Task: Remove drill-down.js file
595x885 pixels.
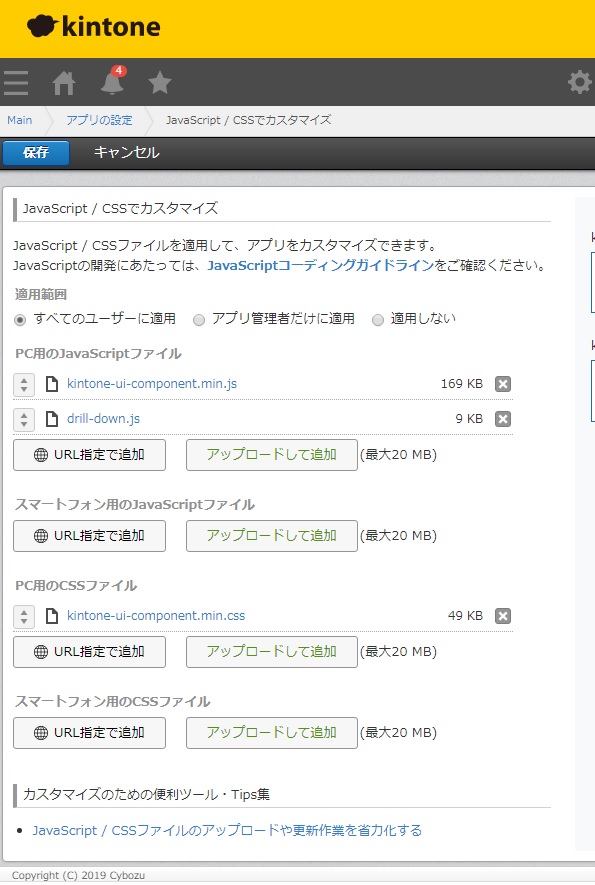Action: [502, 419]
